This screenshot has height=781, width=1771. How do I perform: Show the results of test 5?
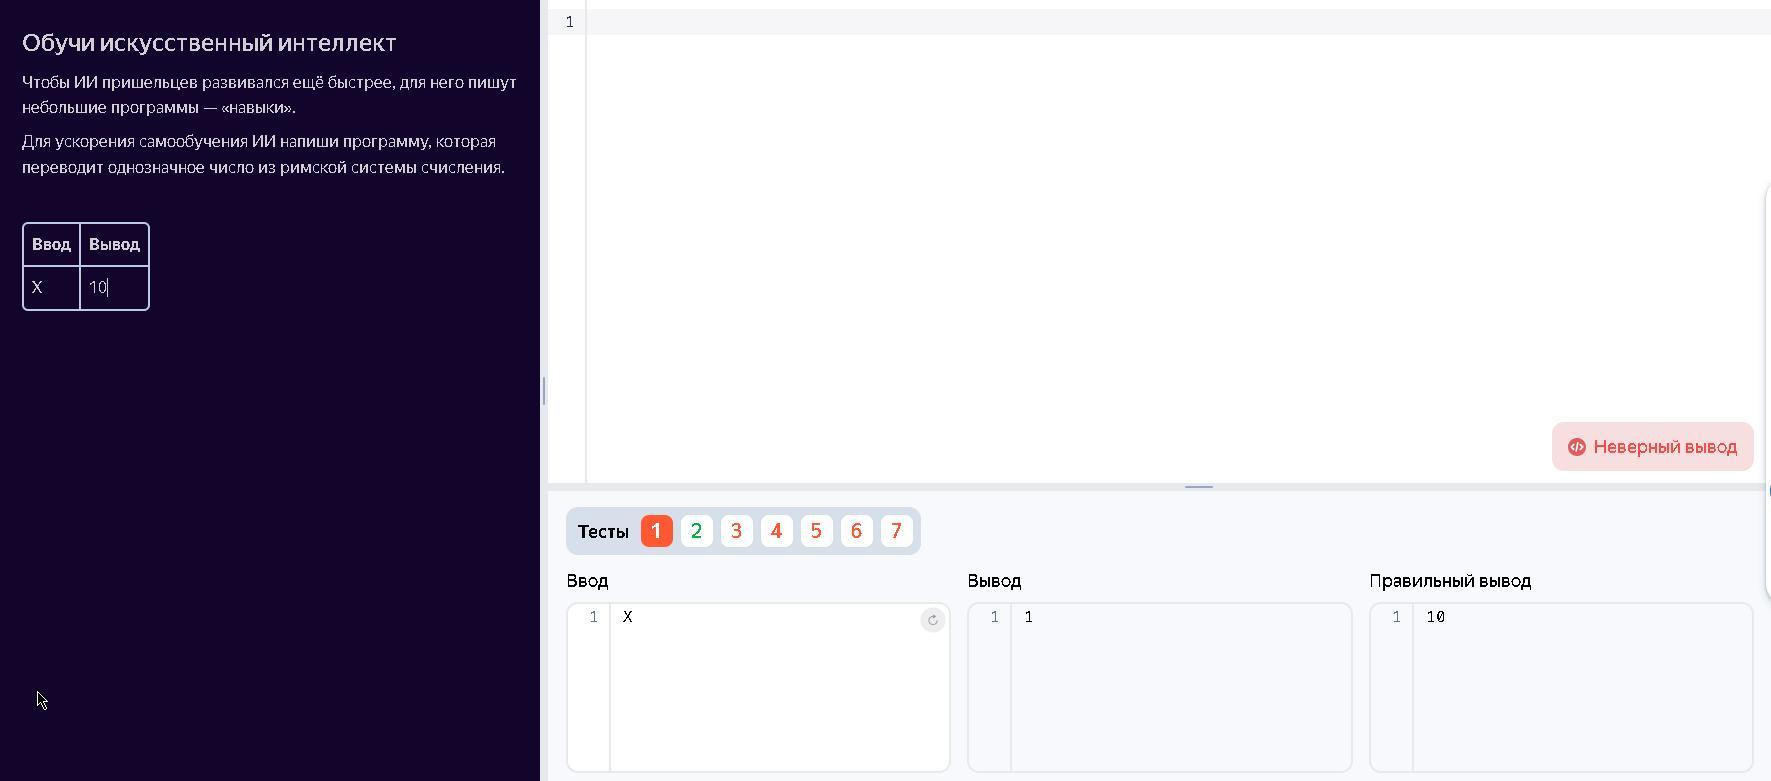tap(816, 531)
